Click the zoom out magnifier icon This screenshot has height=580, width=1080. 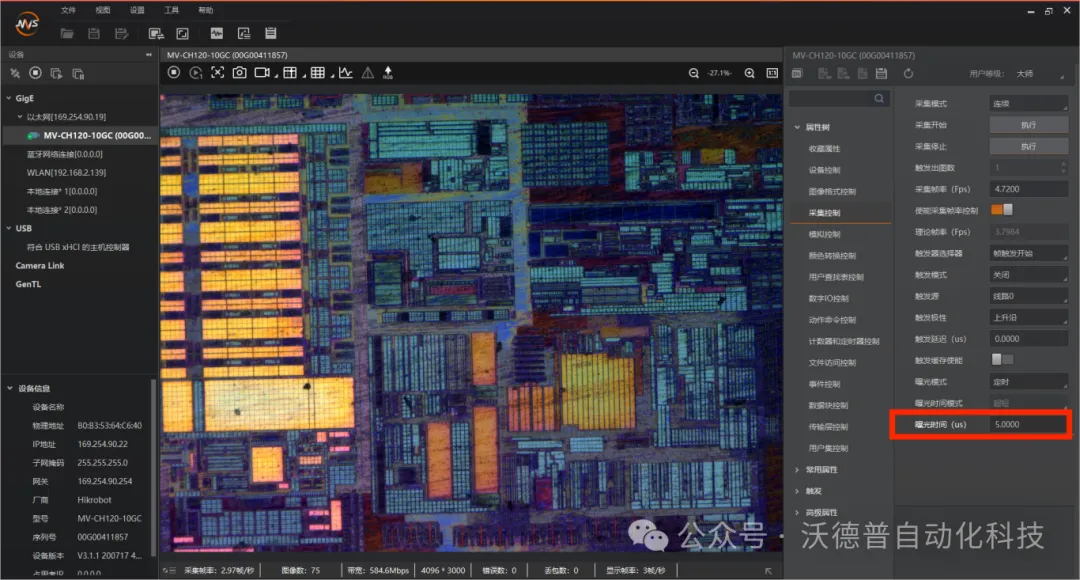click(x=694, y=73)
